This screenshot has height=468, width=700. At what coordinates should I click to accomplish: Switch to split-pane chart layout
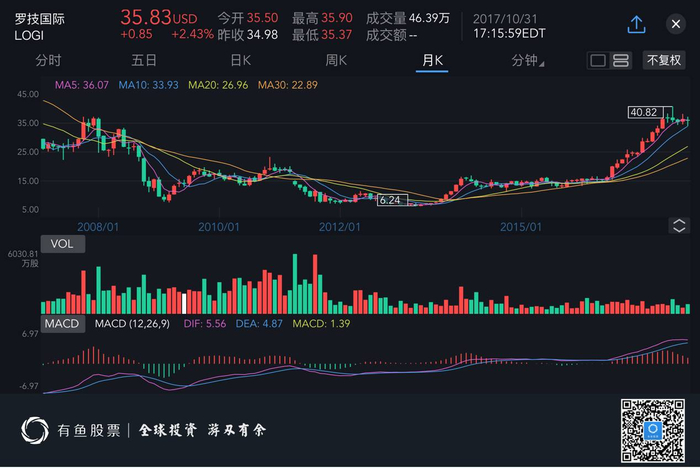click(619, 61)
